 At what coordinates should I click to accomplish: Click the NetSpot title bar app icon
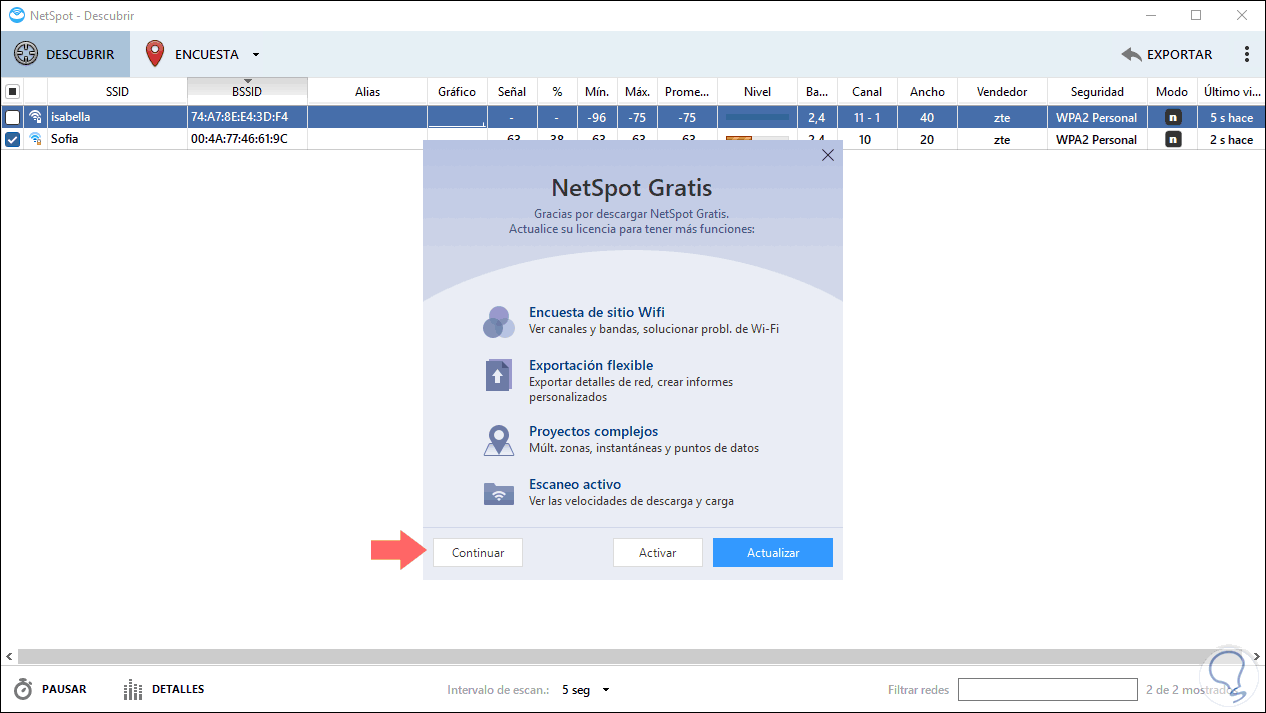click(16, 15)
